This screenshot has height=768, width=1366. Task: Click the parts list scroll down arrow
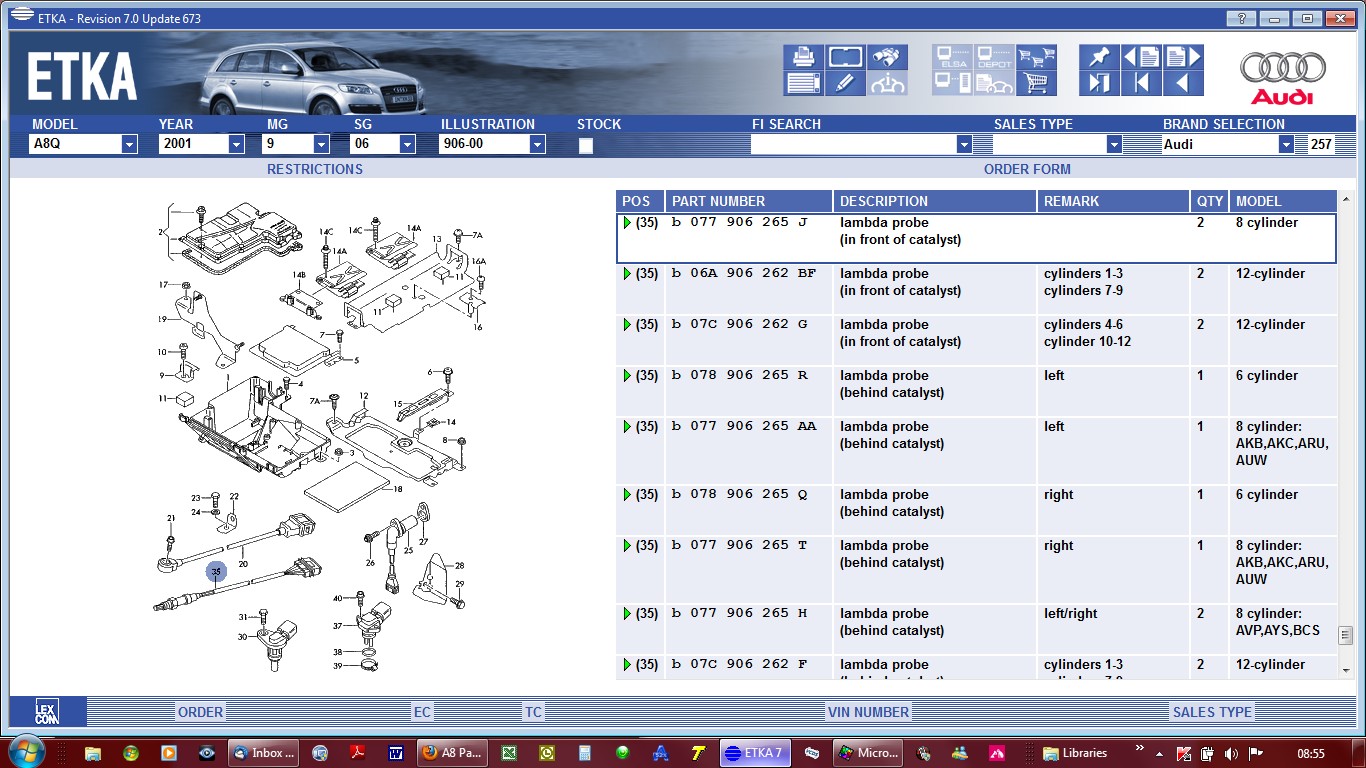tap(1346, 670)
